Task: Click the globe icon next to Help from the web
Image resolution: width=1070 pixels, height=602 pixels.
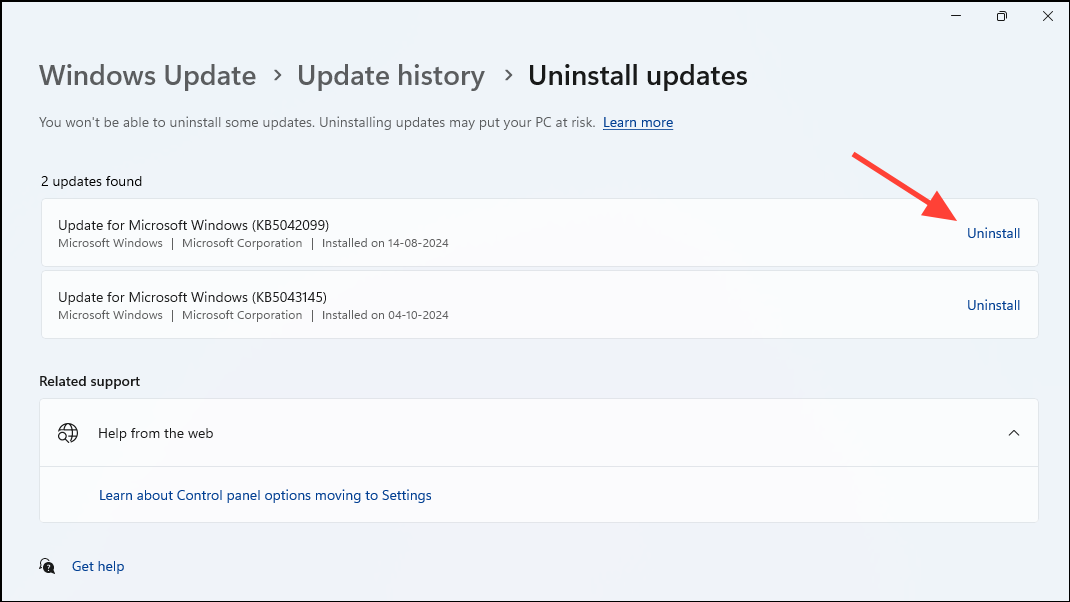Action: (x=68, y=432)
